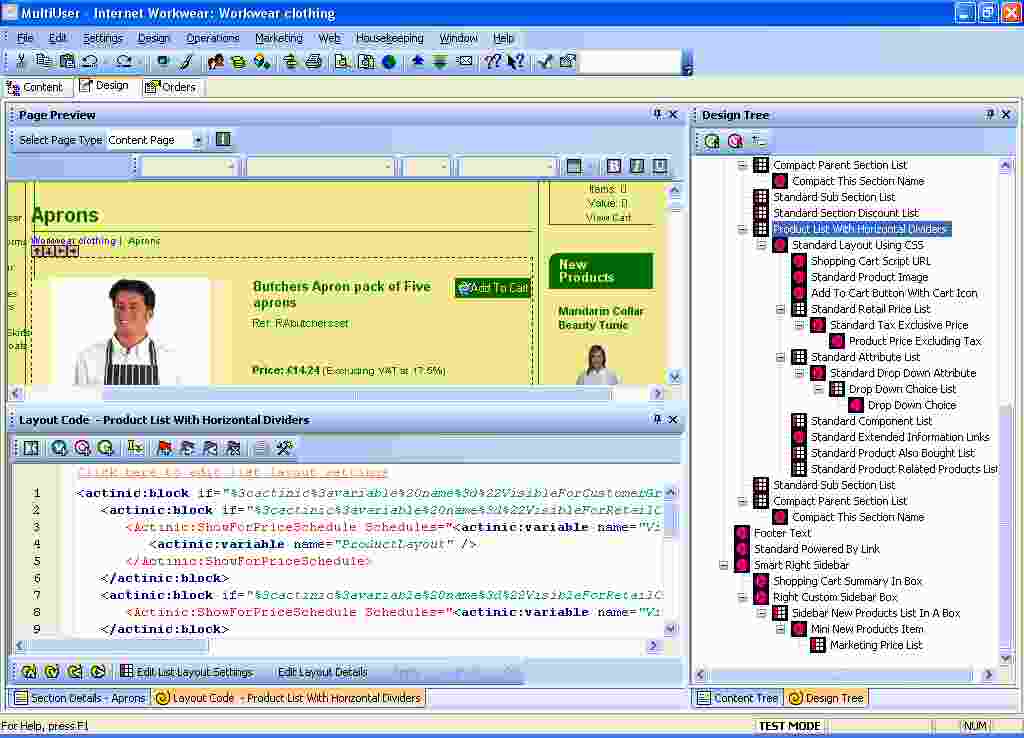Collapse the Product List With Horizontal Dividers node
Image resolution: width=1024 pixels, height=738 pixels.
click(x=743, y=229)
